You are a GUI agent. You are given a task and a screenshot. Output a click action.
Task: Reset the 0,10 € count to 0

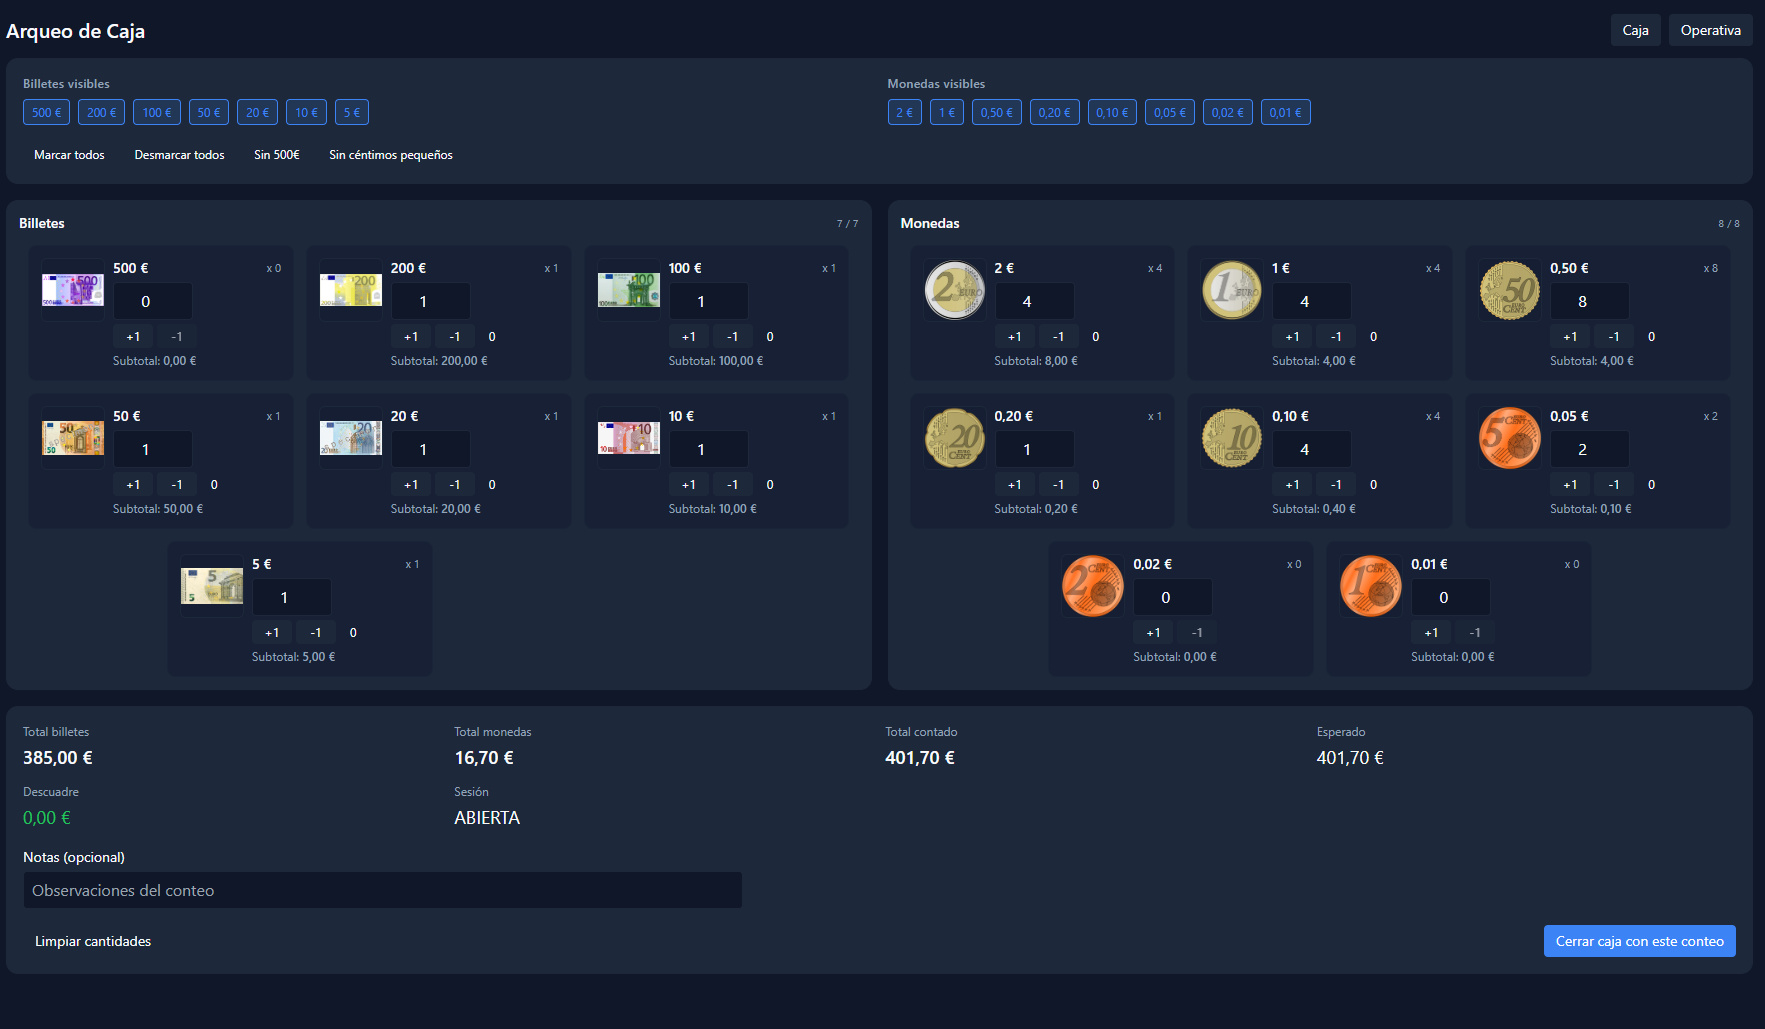[1373, 485]
